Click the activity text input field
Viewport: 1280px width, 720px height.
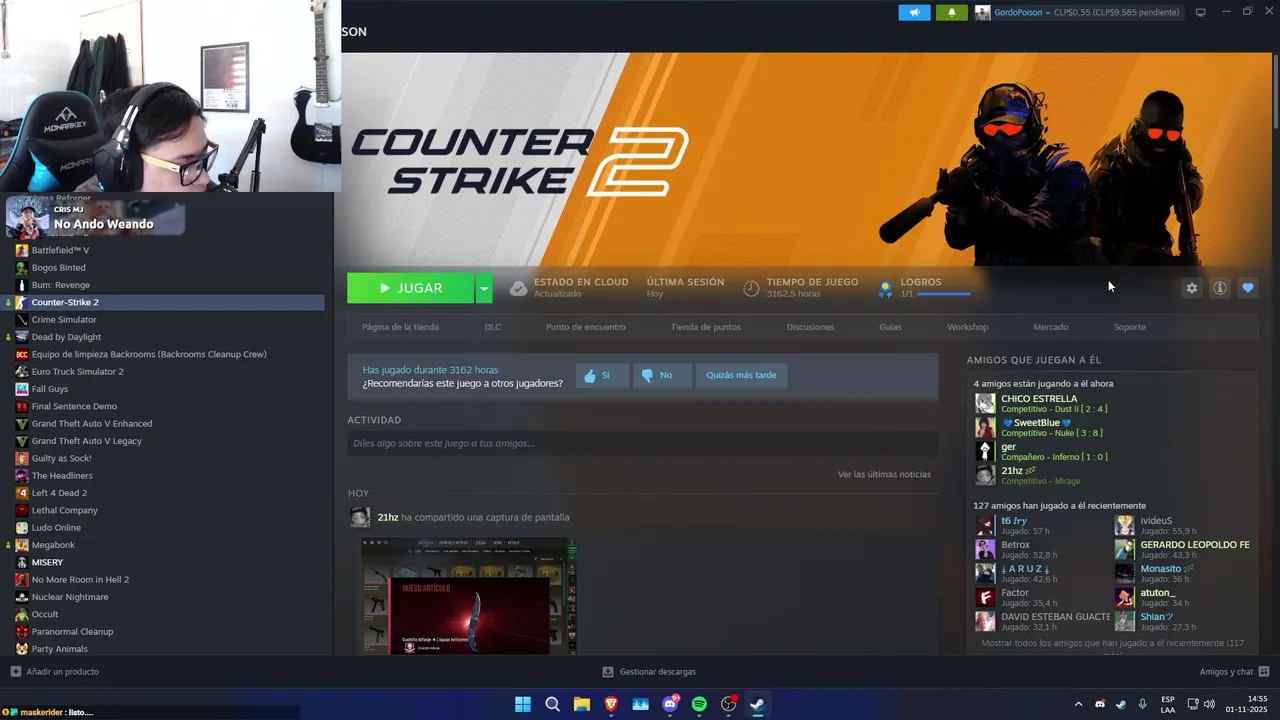(643, 443)
